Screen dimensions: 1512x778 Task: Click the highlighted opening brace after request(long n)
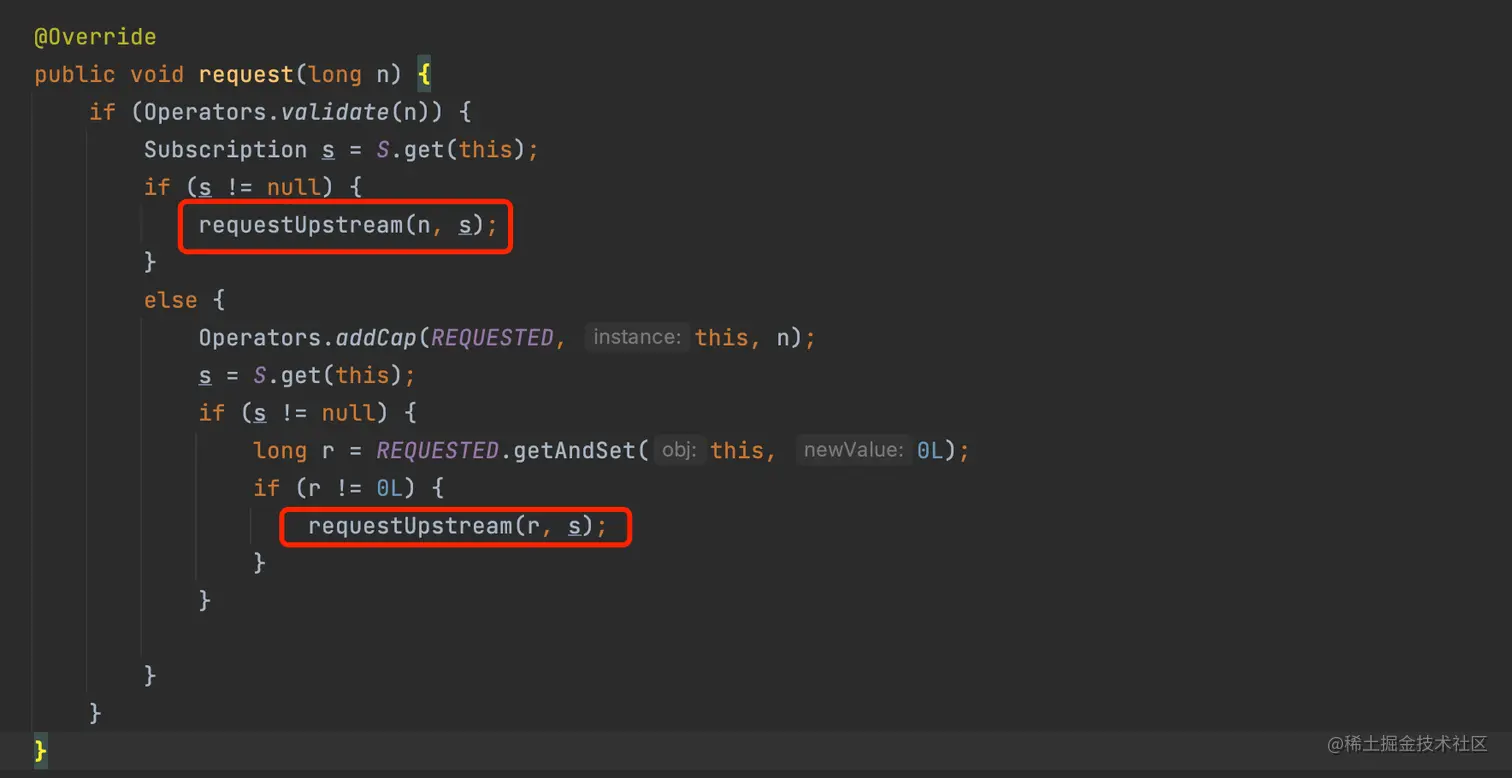(424, 75)
